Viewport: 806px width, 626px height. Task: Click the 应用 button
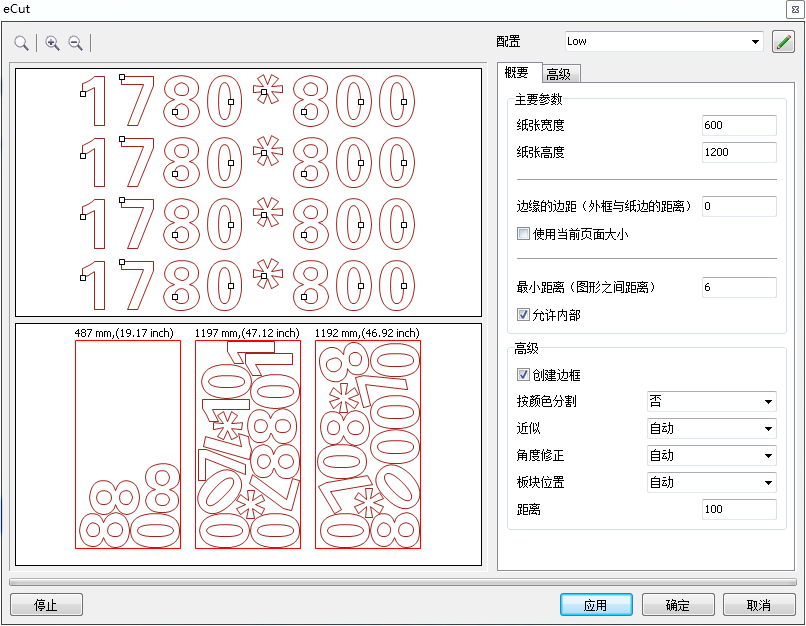[x=596, y=605]
